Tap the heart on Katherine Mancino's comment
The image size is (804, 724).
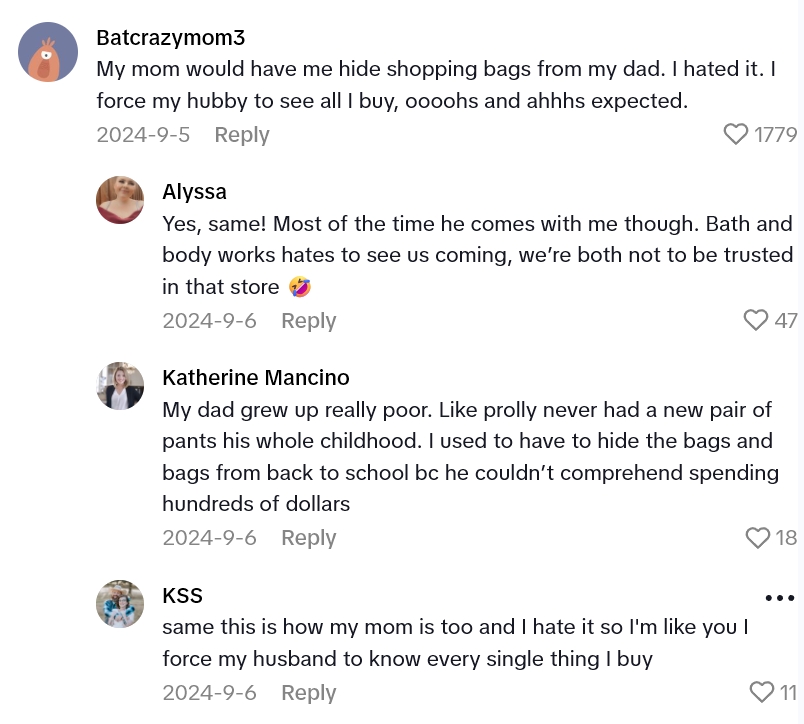tap(757, 537)
